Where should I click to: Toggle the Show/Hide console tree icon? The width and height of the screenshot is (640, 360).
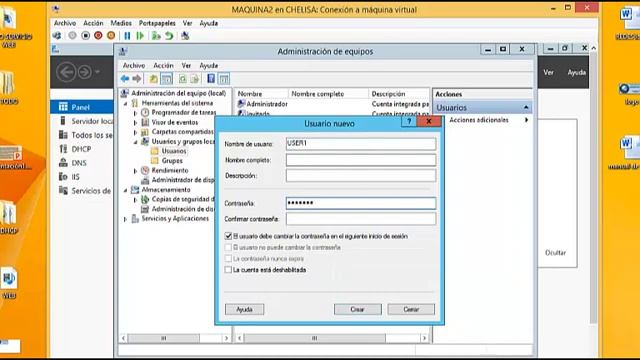click(x=167, y=79)
